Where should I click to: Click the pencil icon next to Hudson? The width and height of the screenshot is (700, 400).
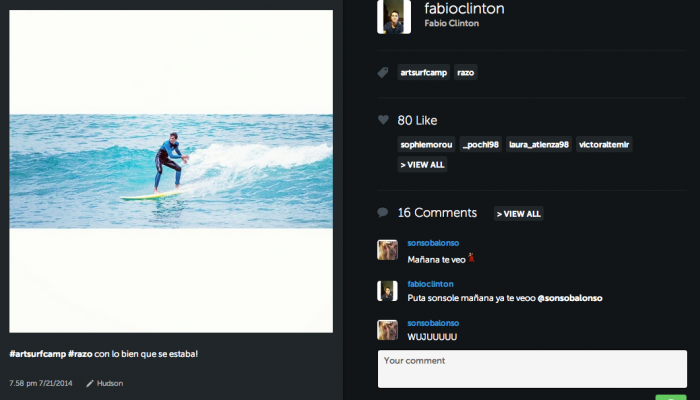90,383
